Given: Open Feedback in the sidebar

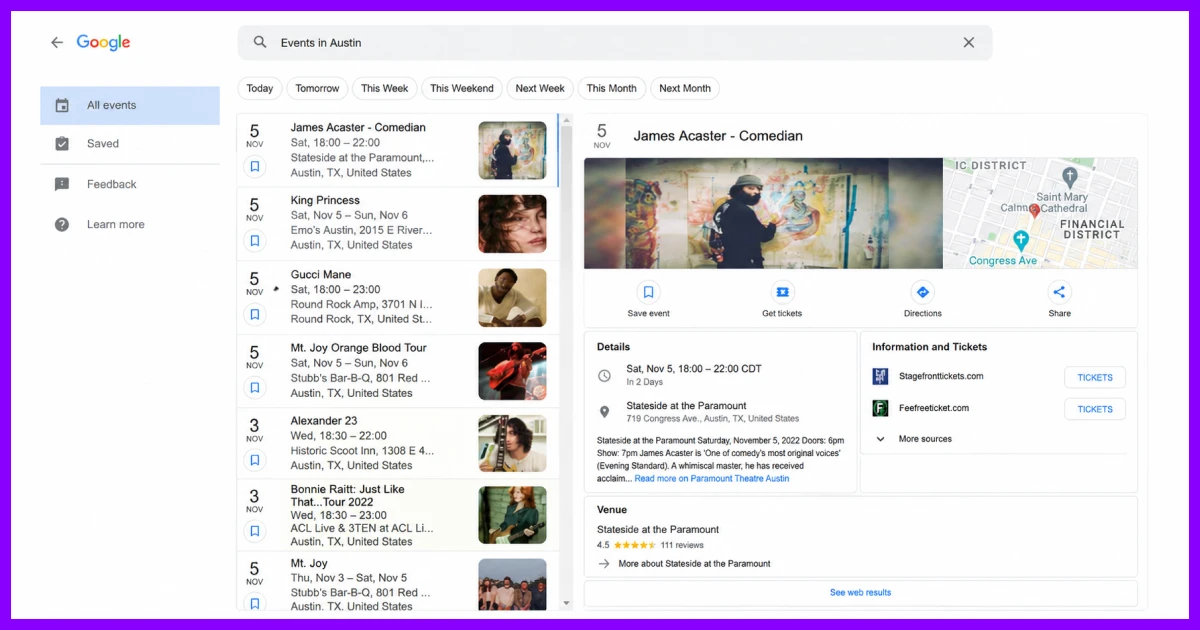Looking at the screenshot, I should (x=130, y=184).
